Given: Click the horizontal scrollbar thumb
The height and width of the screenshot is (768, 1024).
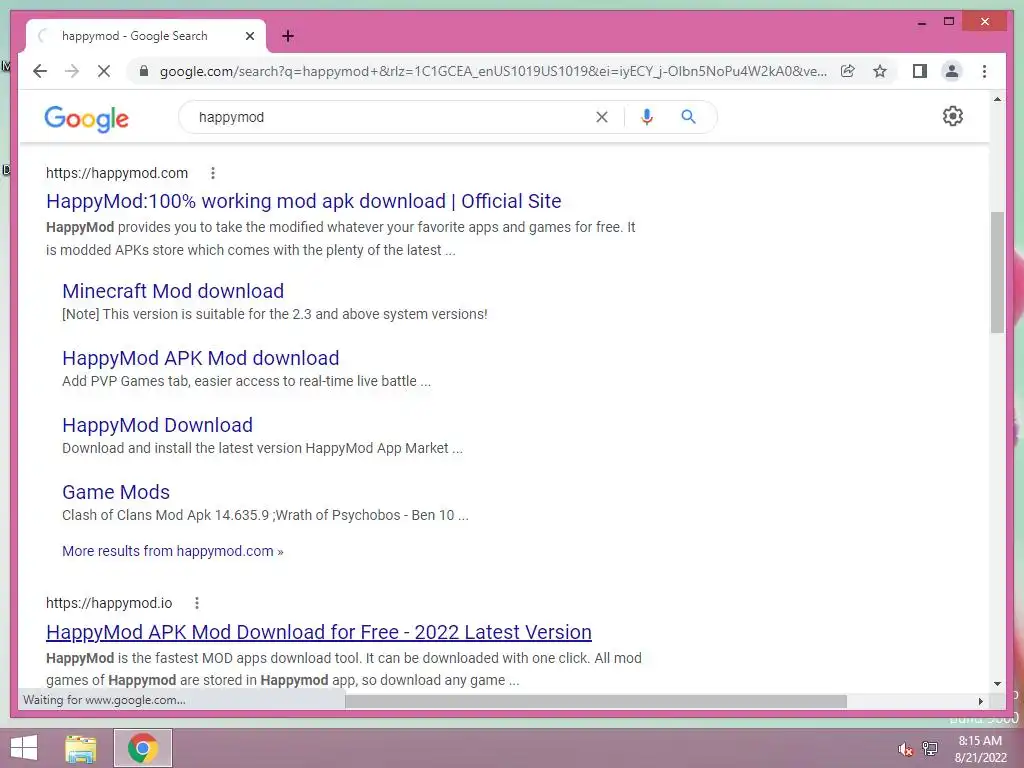Looking at the screenshot, I should [596, 701].
